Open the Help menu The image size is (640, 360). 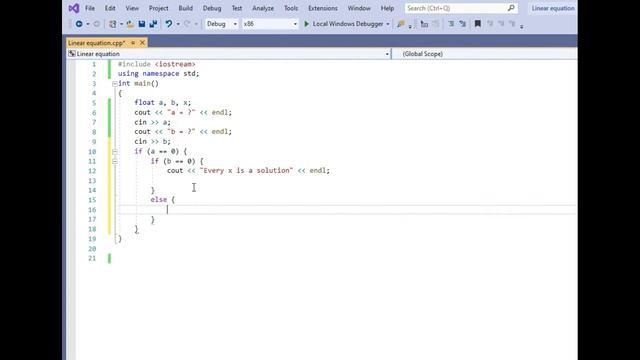(387, 8)
